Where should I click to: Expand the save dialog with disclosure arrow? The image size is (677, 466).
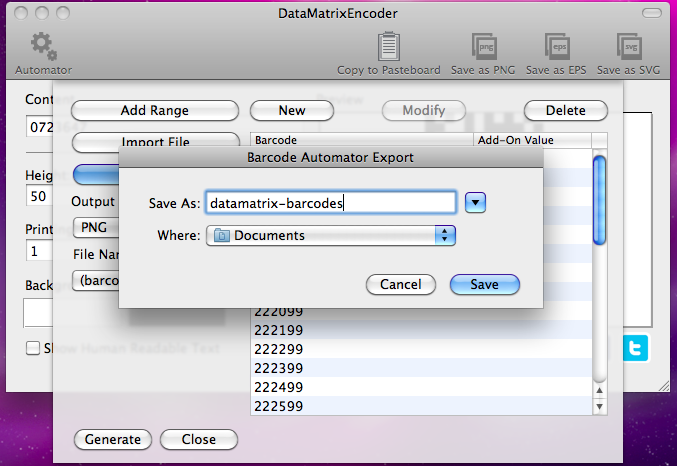click(475, 203)
